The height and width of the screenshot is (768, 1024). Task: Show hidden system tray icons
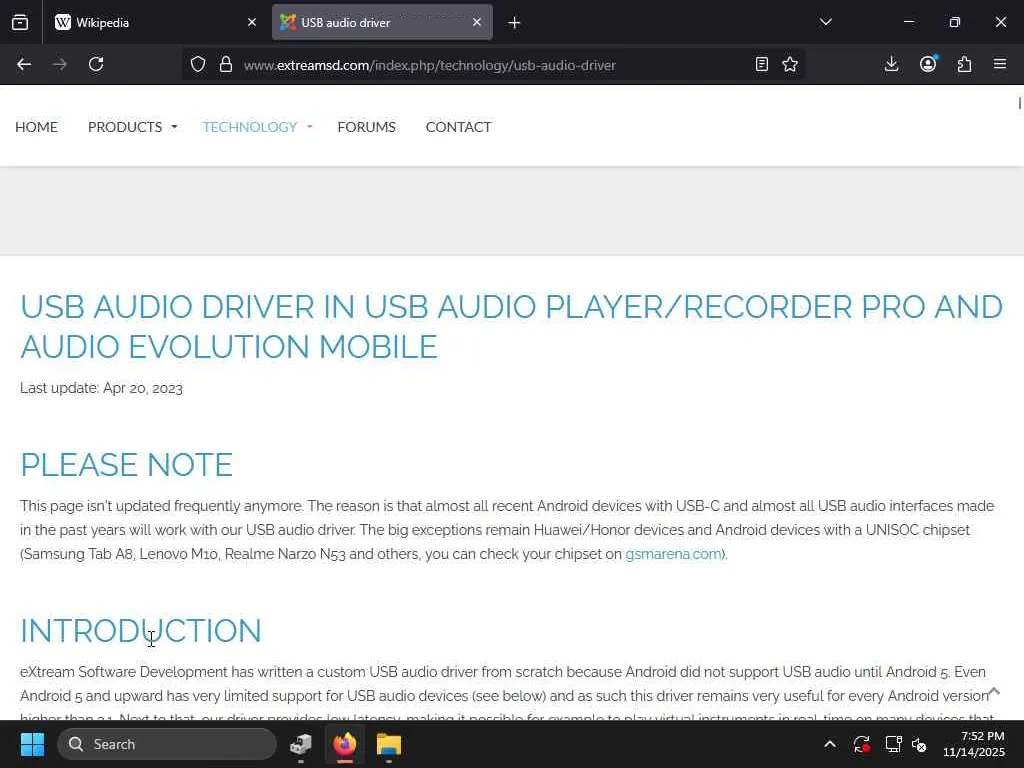pyautogui.click(x=829, y=744)
